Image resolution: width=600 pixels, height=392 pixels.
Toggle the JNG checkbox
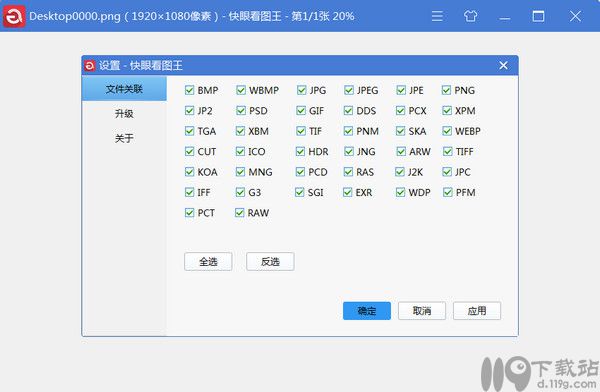(x=349, y=151)
